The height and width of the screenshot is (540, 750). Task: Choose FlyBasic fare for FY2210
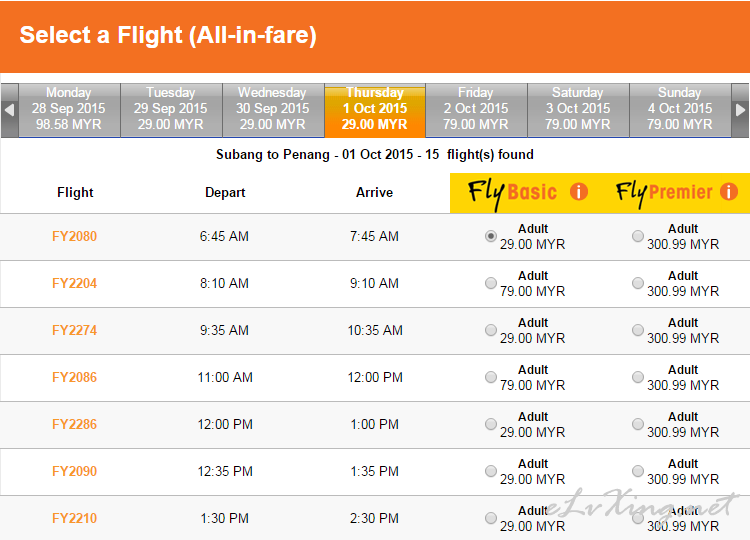click(x=491, y=518)
